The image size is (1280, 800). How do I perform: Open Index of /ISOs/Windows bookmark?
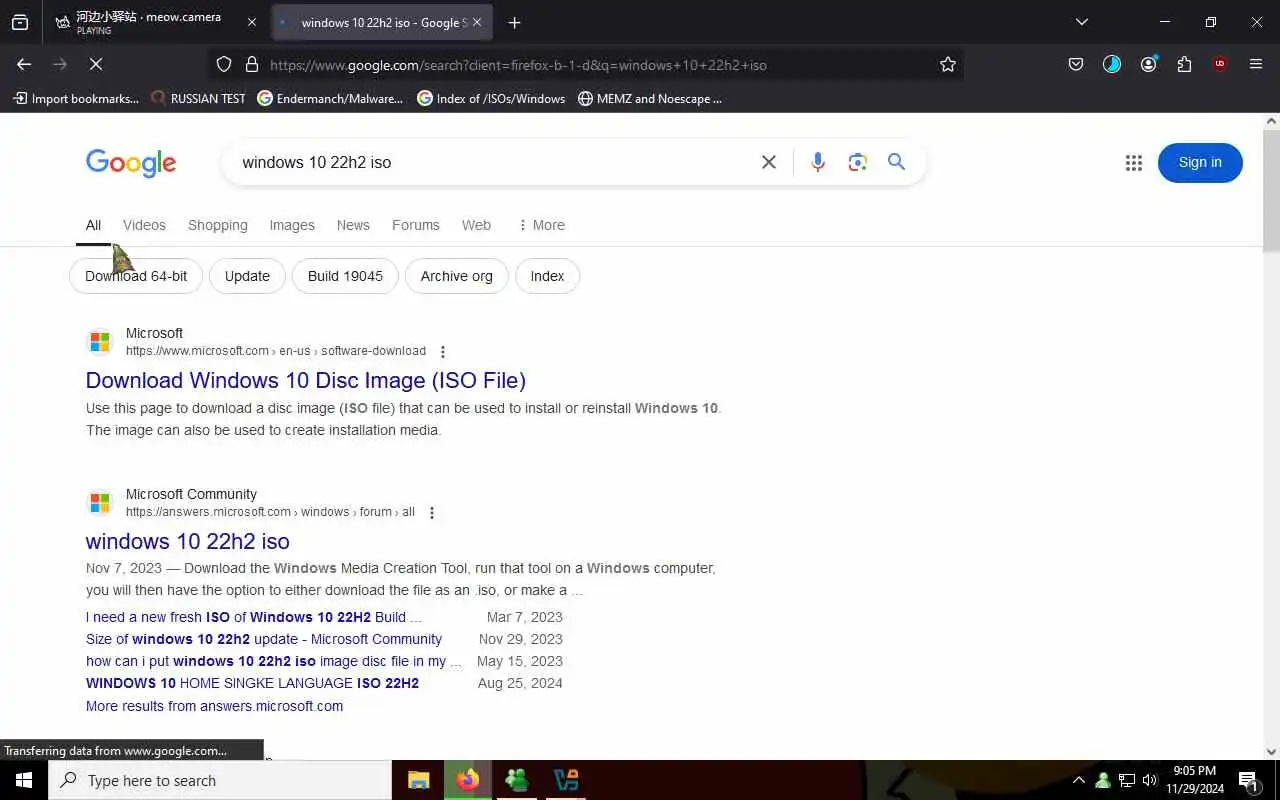tap(491, 98)
